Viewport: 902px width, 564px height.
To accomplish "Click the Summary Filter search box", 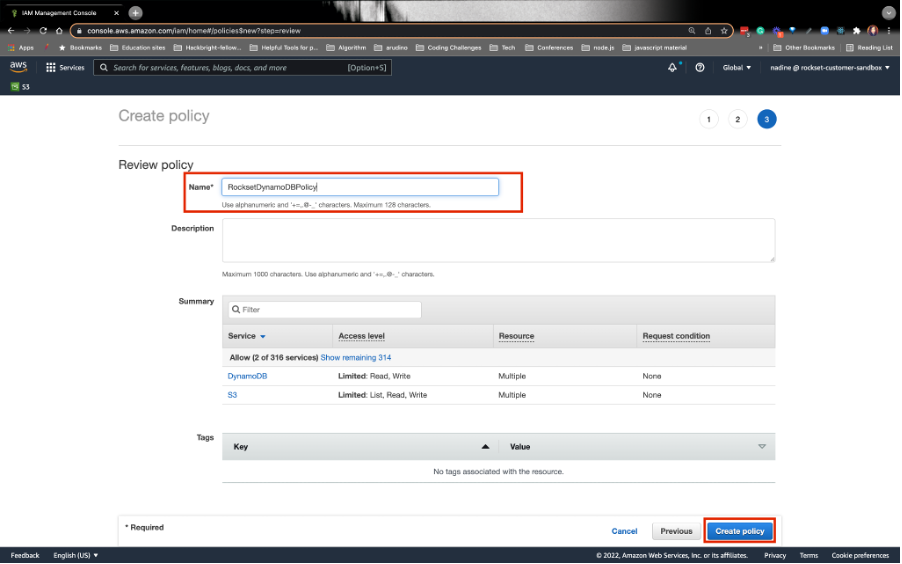I will [x=324, y=310].
